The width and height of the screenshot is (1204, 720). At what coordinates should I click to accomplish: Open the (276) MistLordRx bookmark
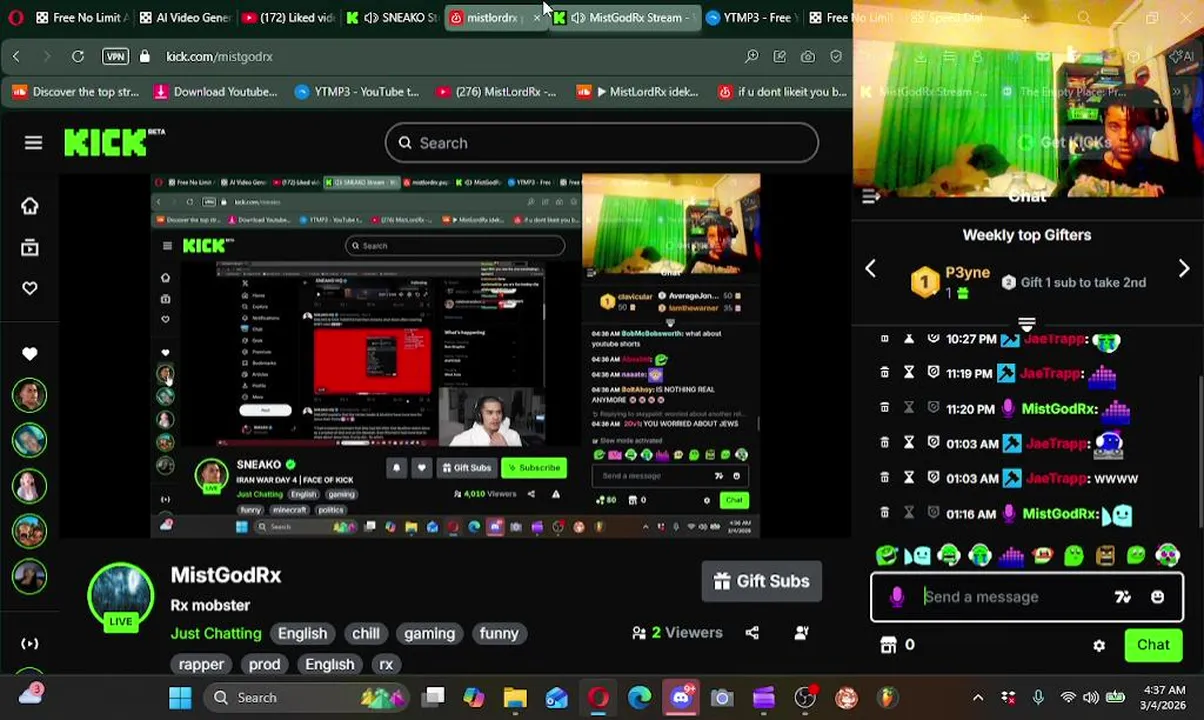click(496, 92)
